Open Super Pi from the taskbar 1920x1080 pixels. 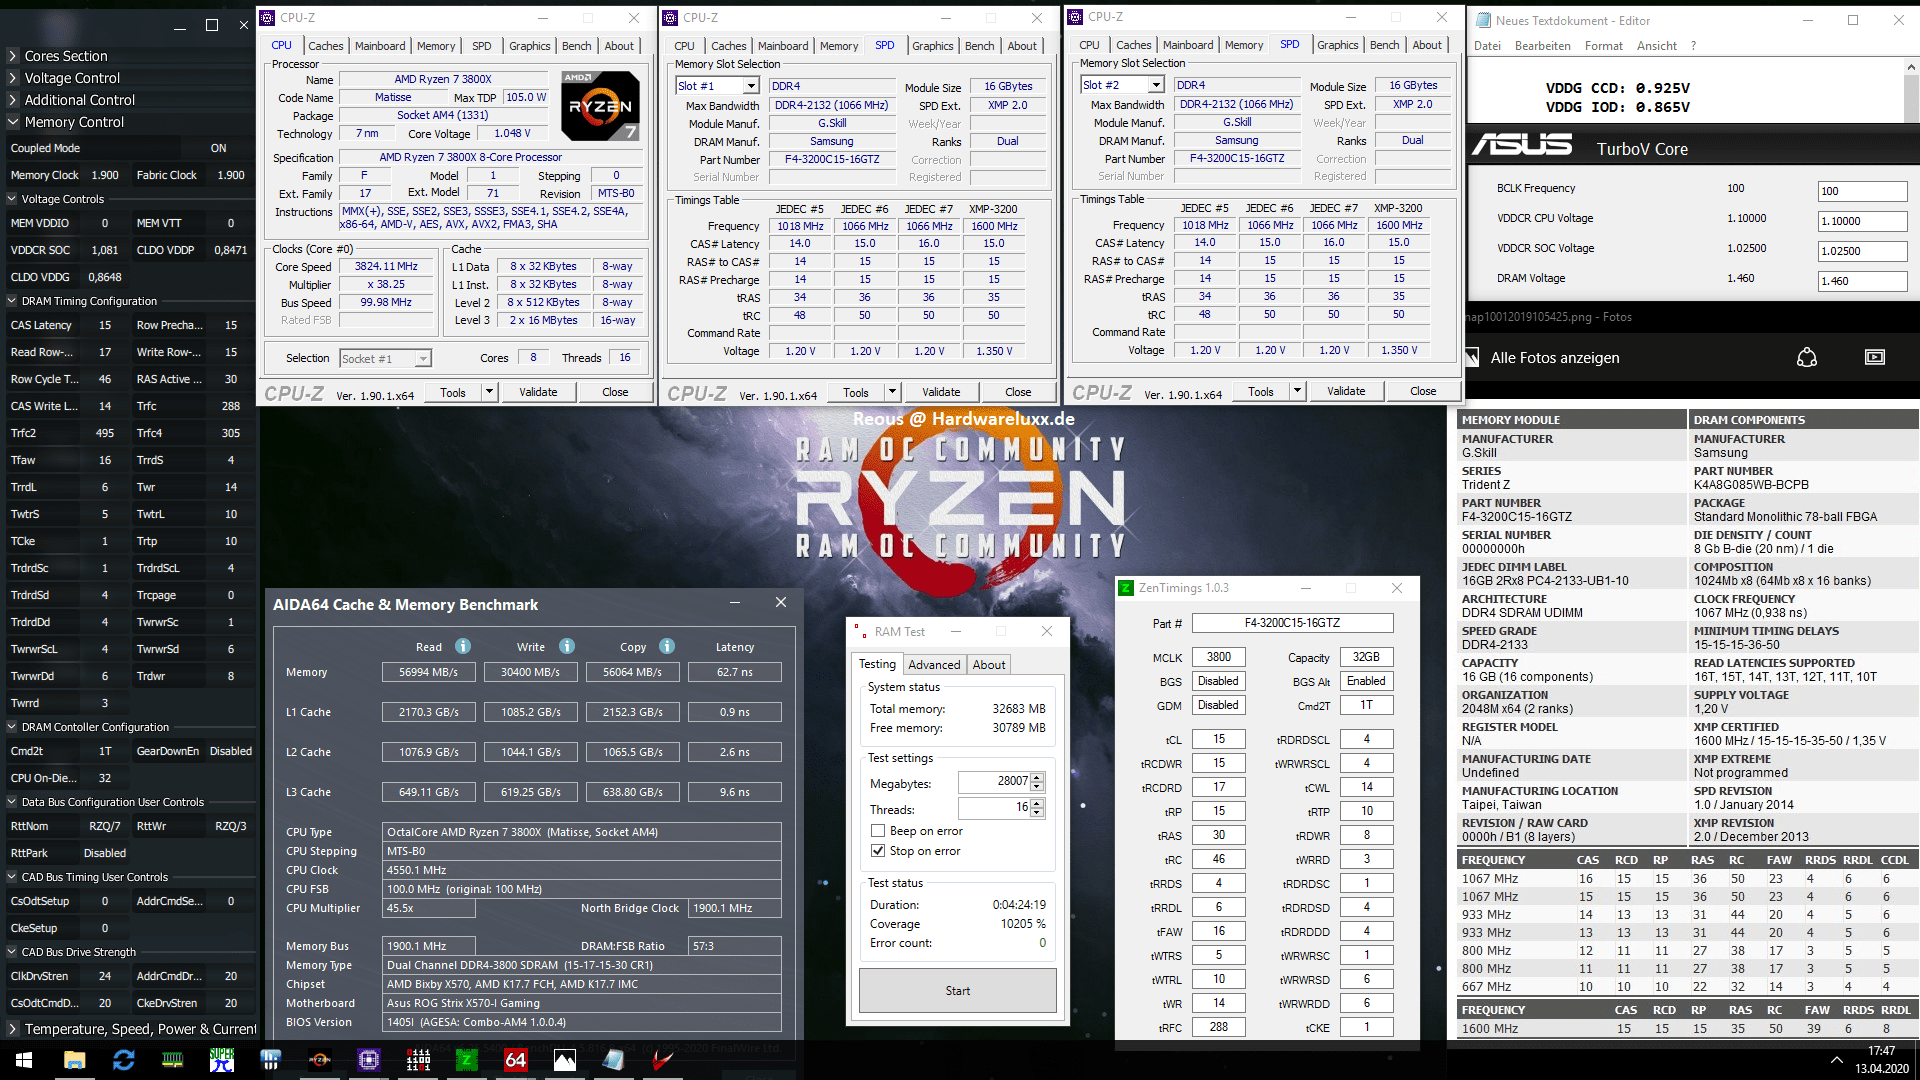tap(221, 1060)
